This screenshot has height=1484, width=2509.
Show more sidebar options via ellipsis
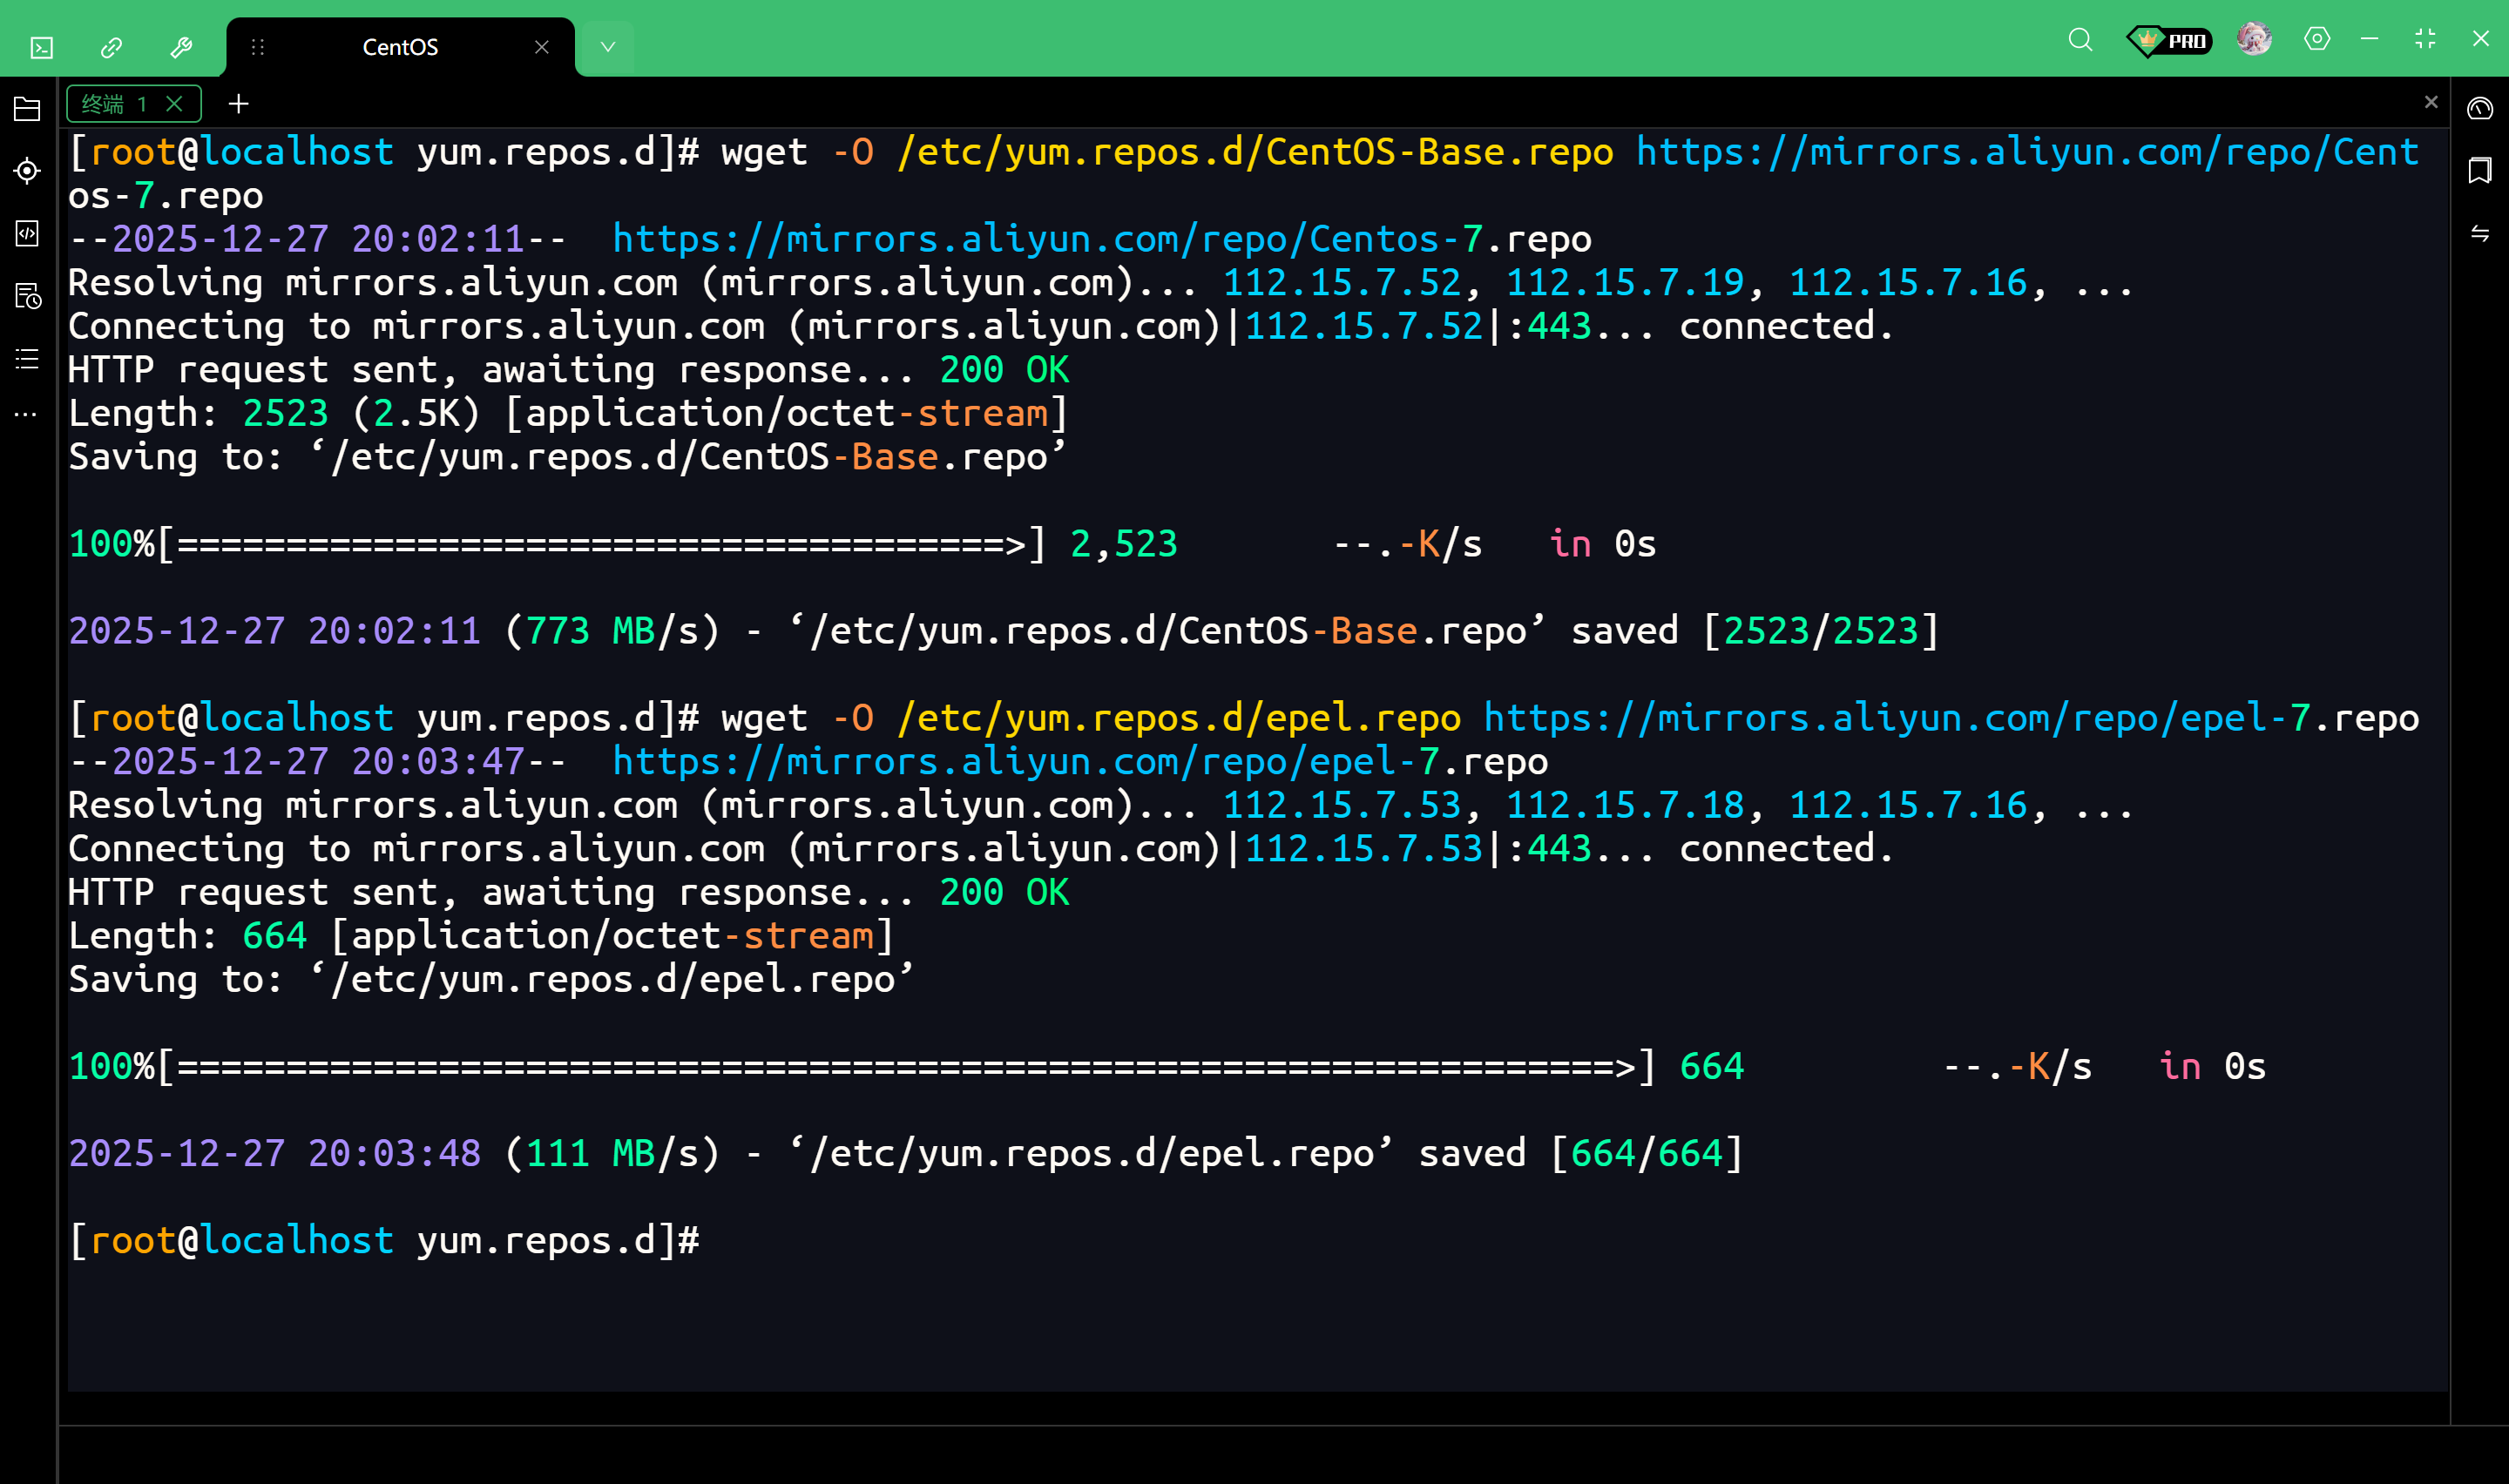tap(27, 414)
